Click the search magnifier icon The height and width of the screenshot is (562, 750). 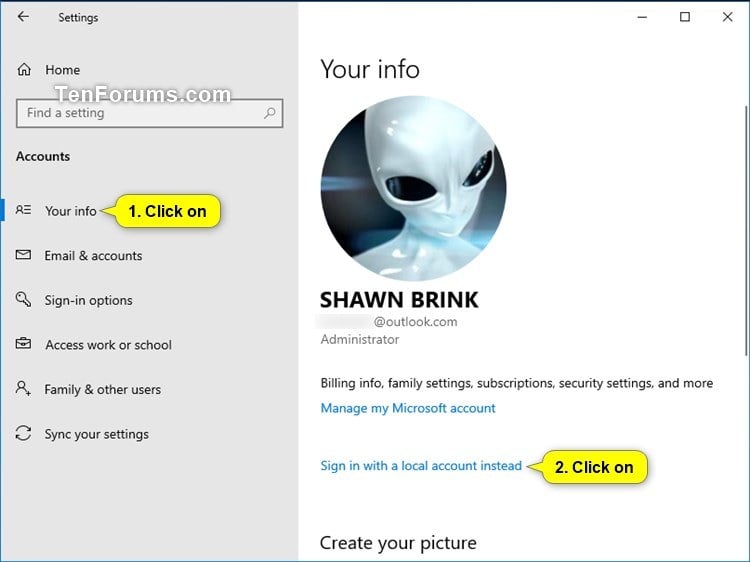click(x=270, y=113)
